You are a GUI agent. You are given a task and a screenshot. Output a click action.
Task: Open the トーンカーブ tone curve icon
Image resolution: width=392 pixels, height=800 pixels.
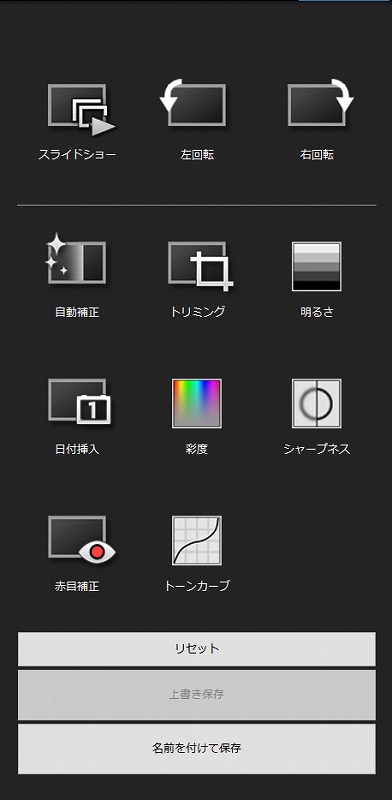197,540
